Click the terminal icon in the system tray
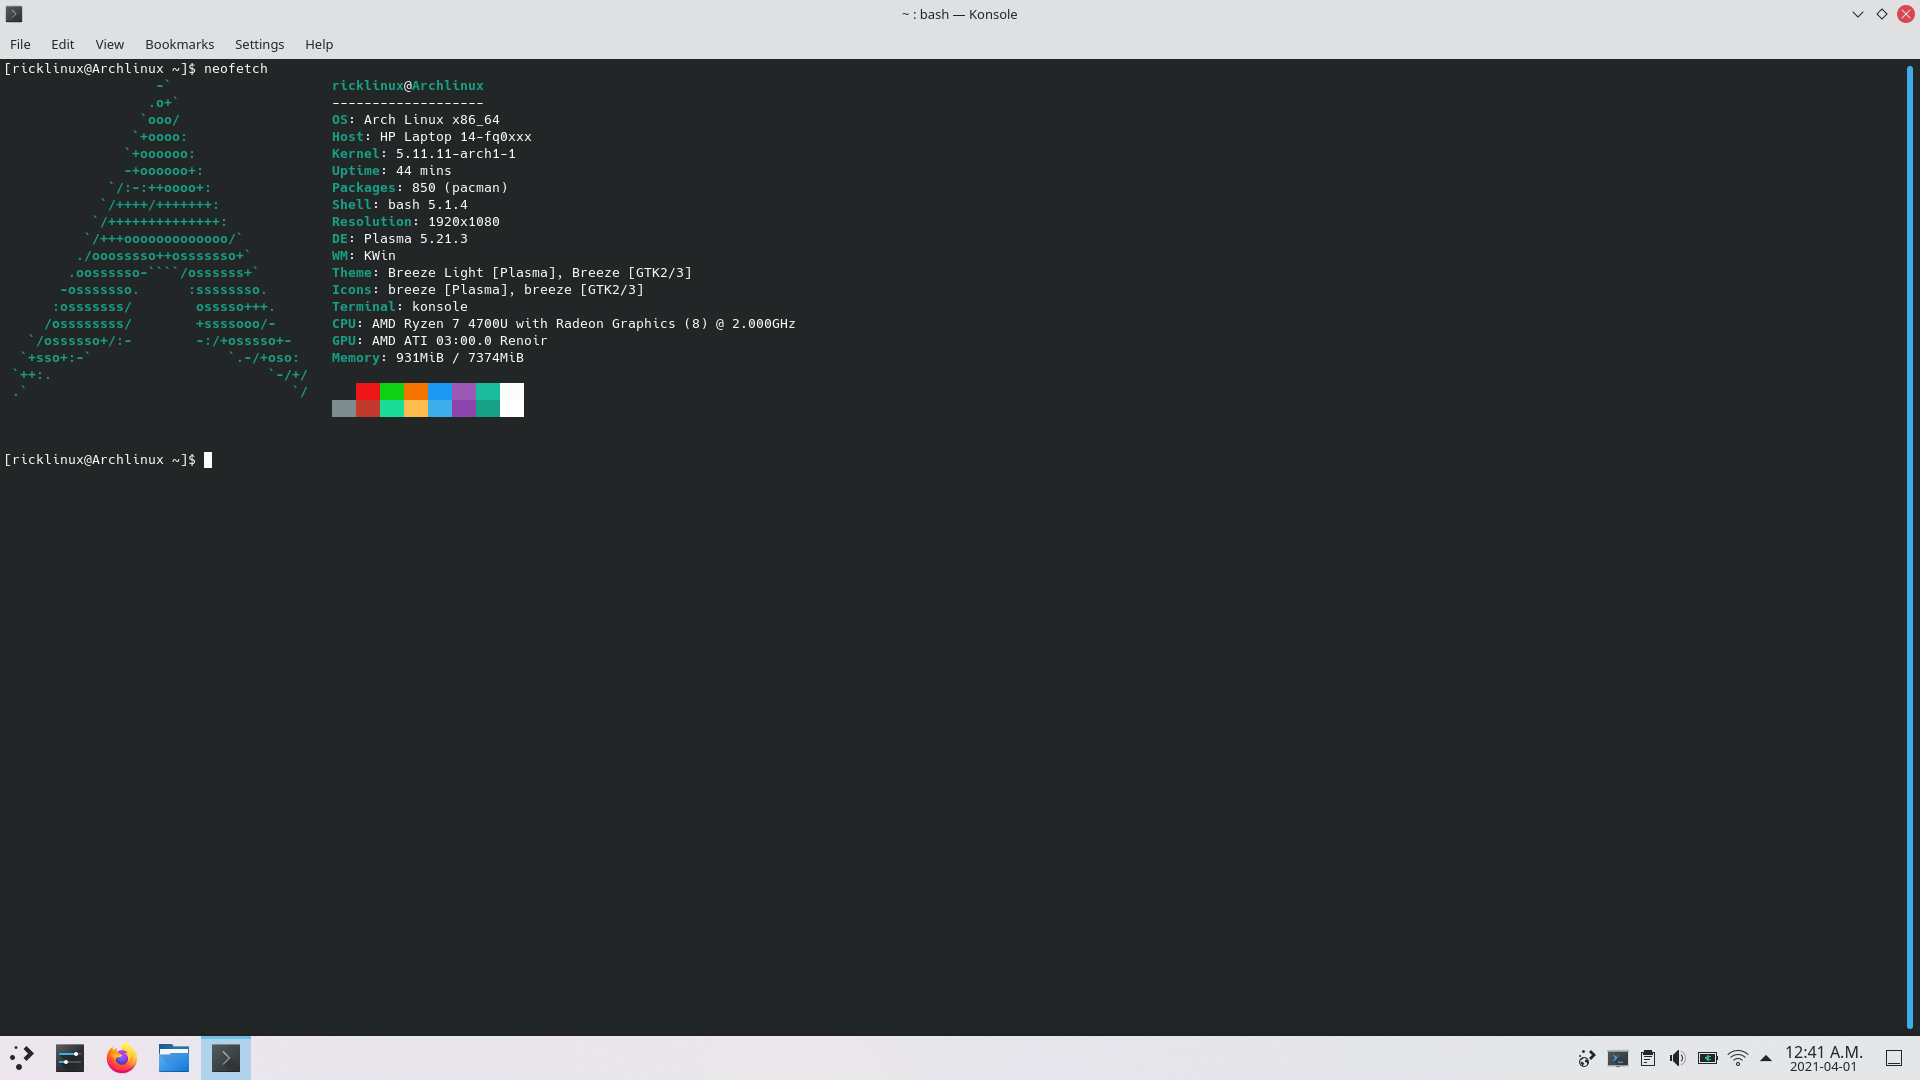1920x1080 pixels. (x=1618, y=1058)
